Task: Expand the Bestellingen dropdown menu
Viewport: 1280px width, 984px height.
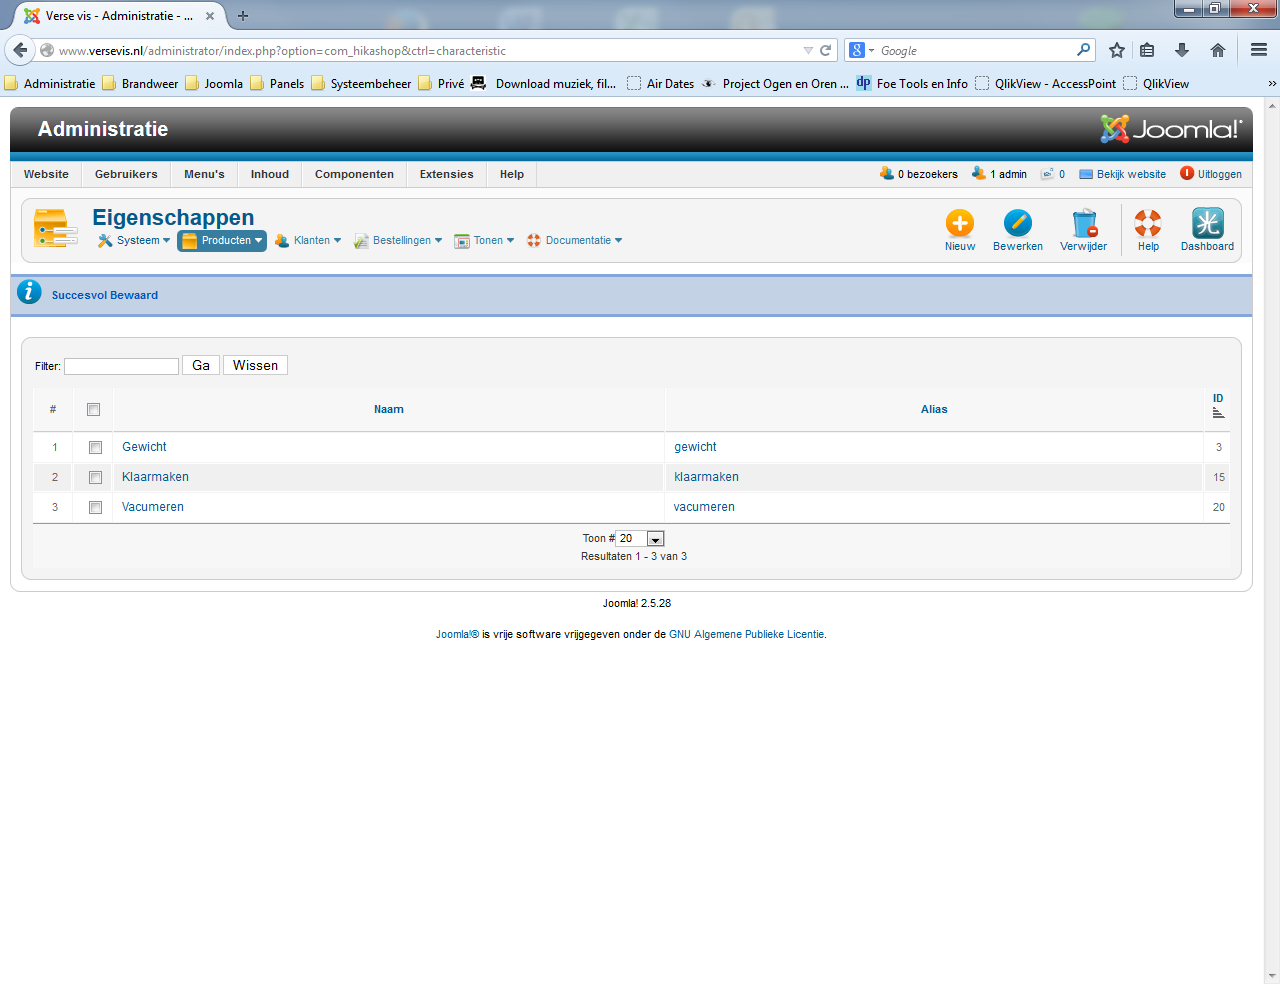Action: click(398, 240)
